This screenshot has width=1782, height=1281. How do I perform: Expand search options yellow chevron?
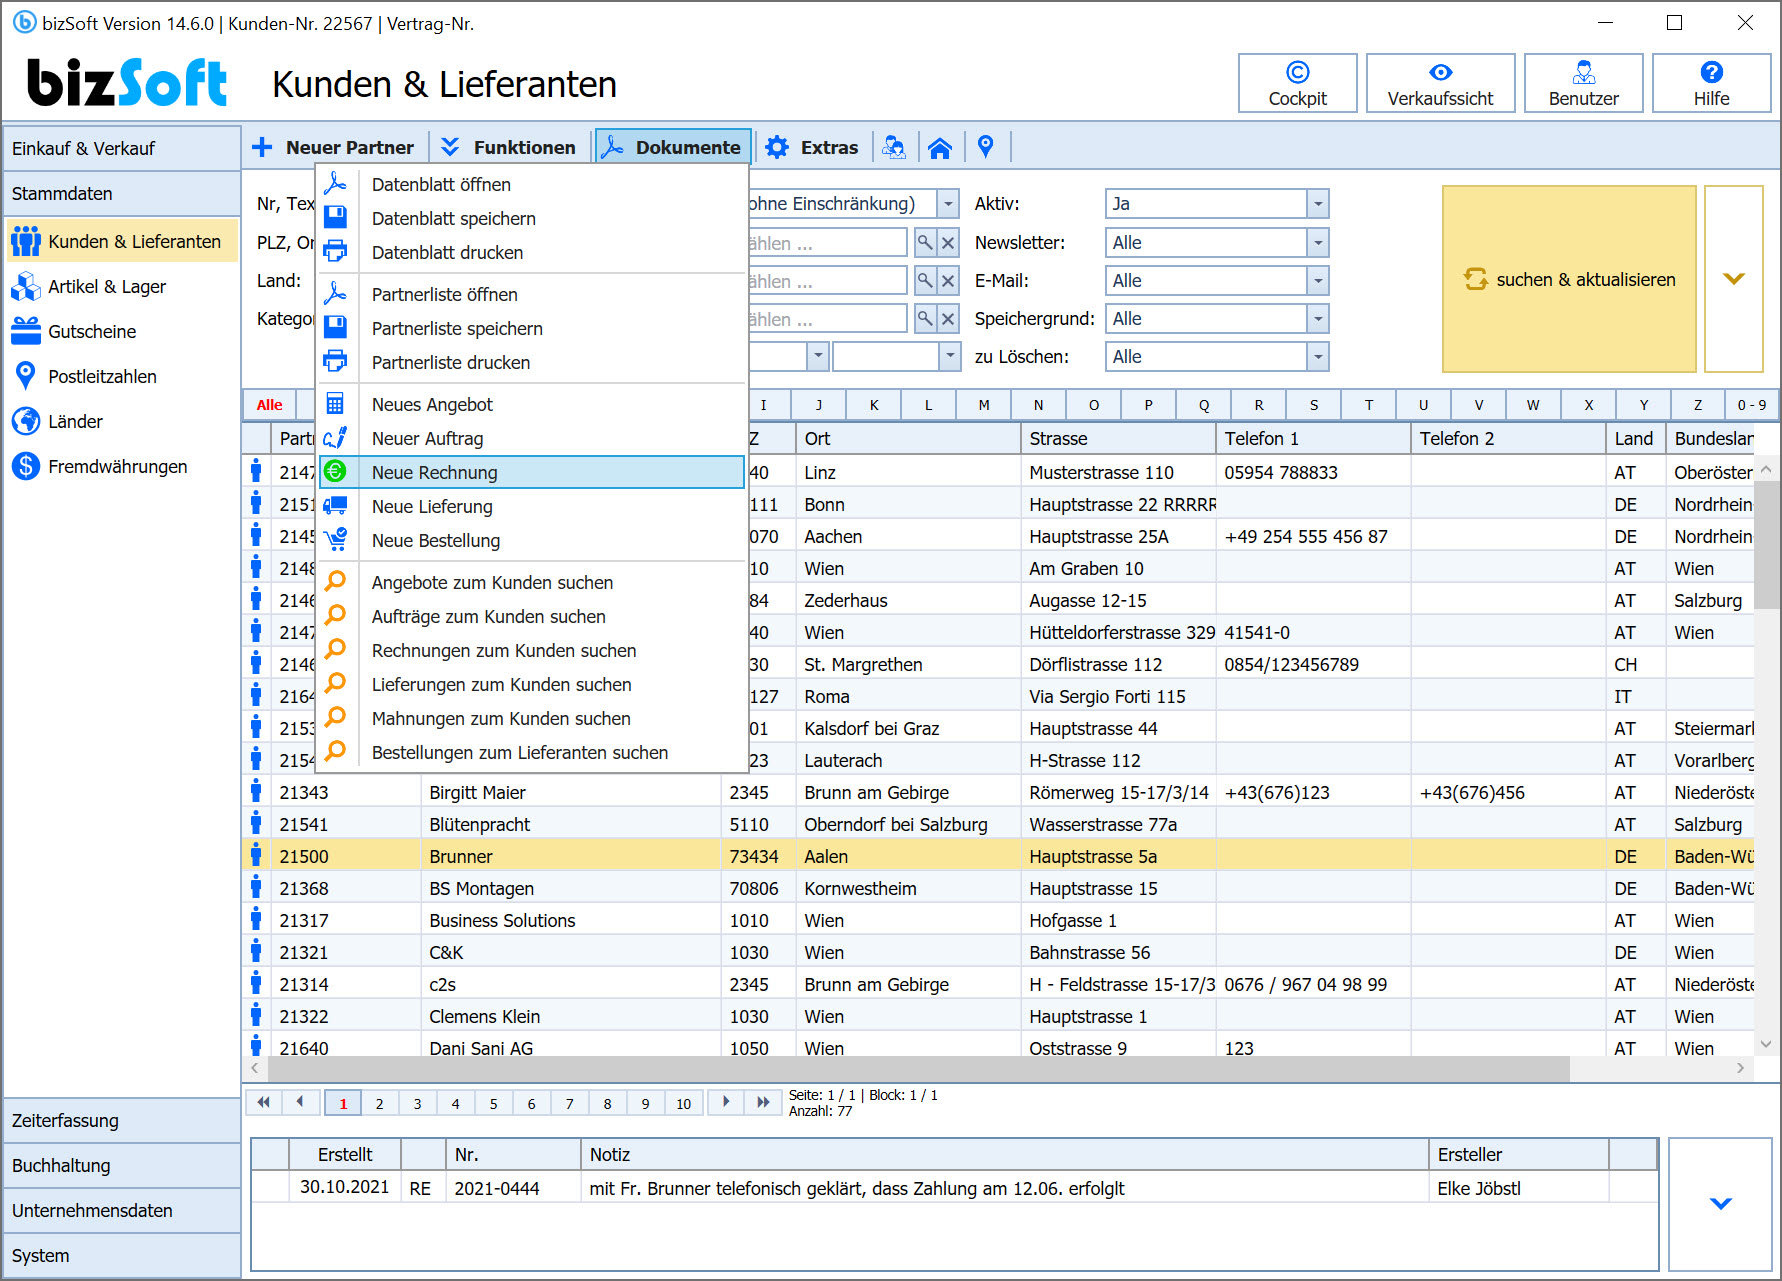pos(1734,279)
